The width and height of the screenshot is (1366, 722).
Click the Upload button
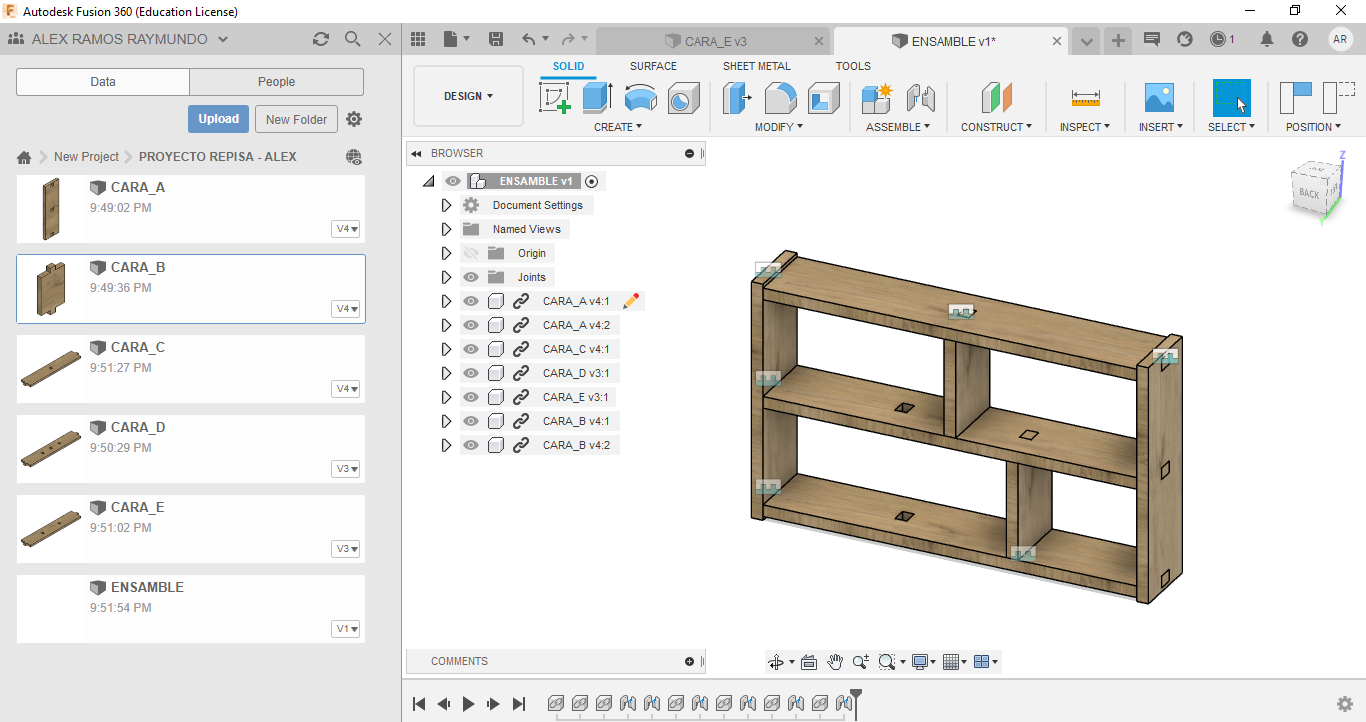(x=218, y=119)
